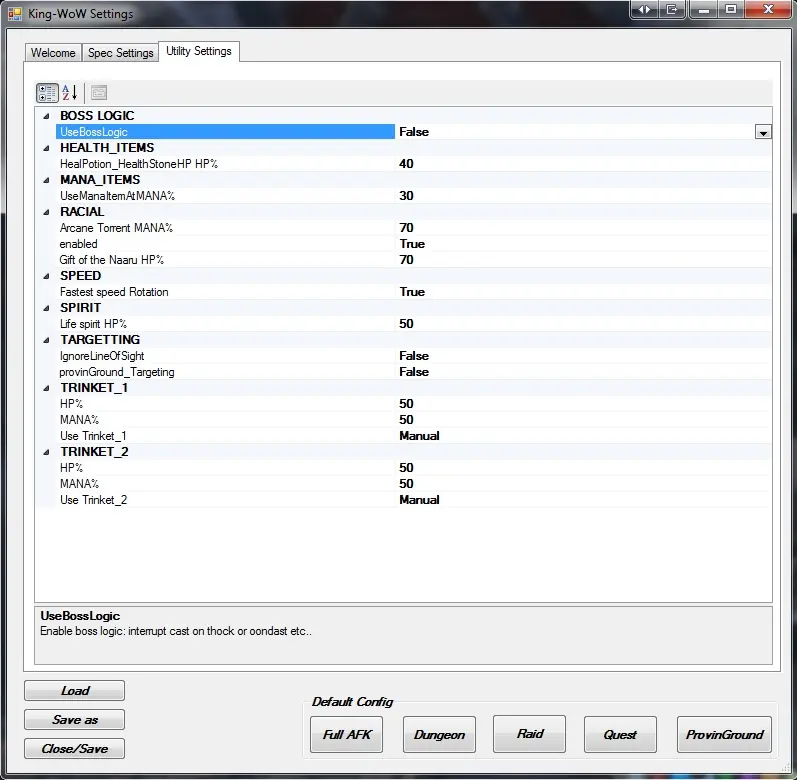
Task: Click the provinGround_Targeting False value
Action: point(414,372)
